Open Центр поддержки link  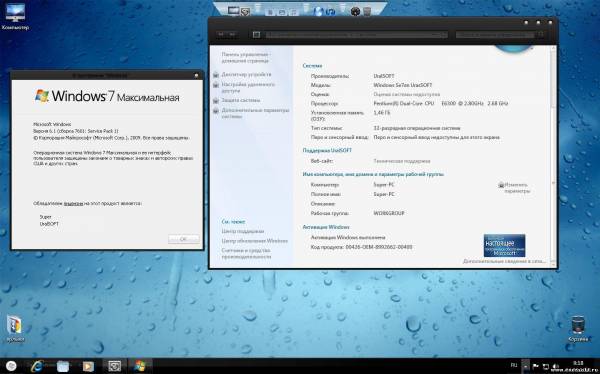pos(243,231)
